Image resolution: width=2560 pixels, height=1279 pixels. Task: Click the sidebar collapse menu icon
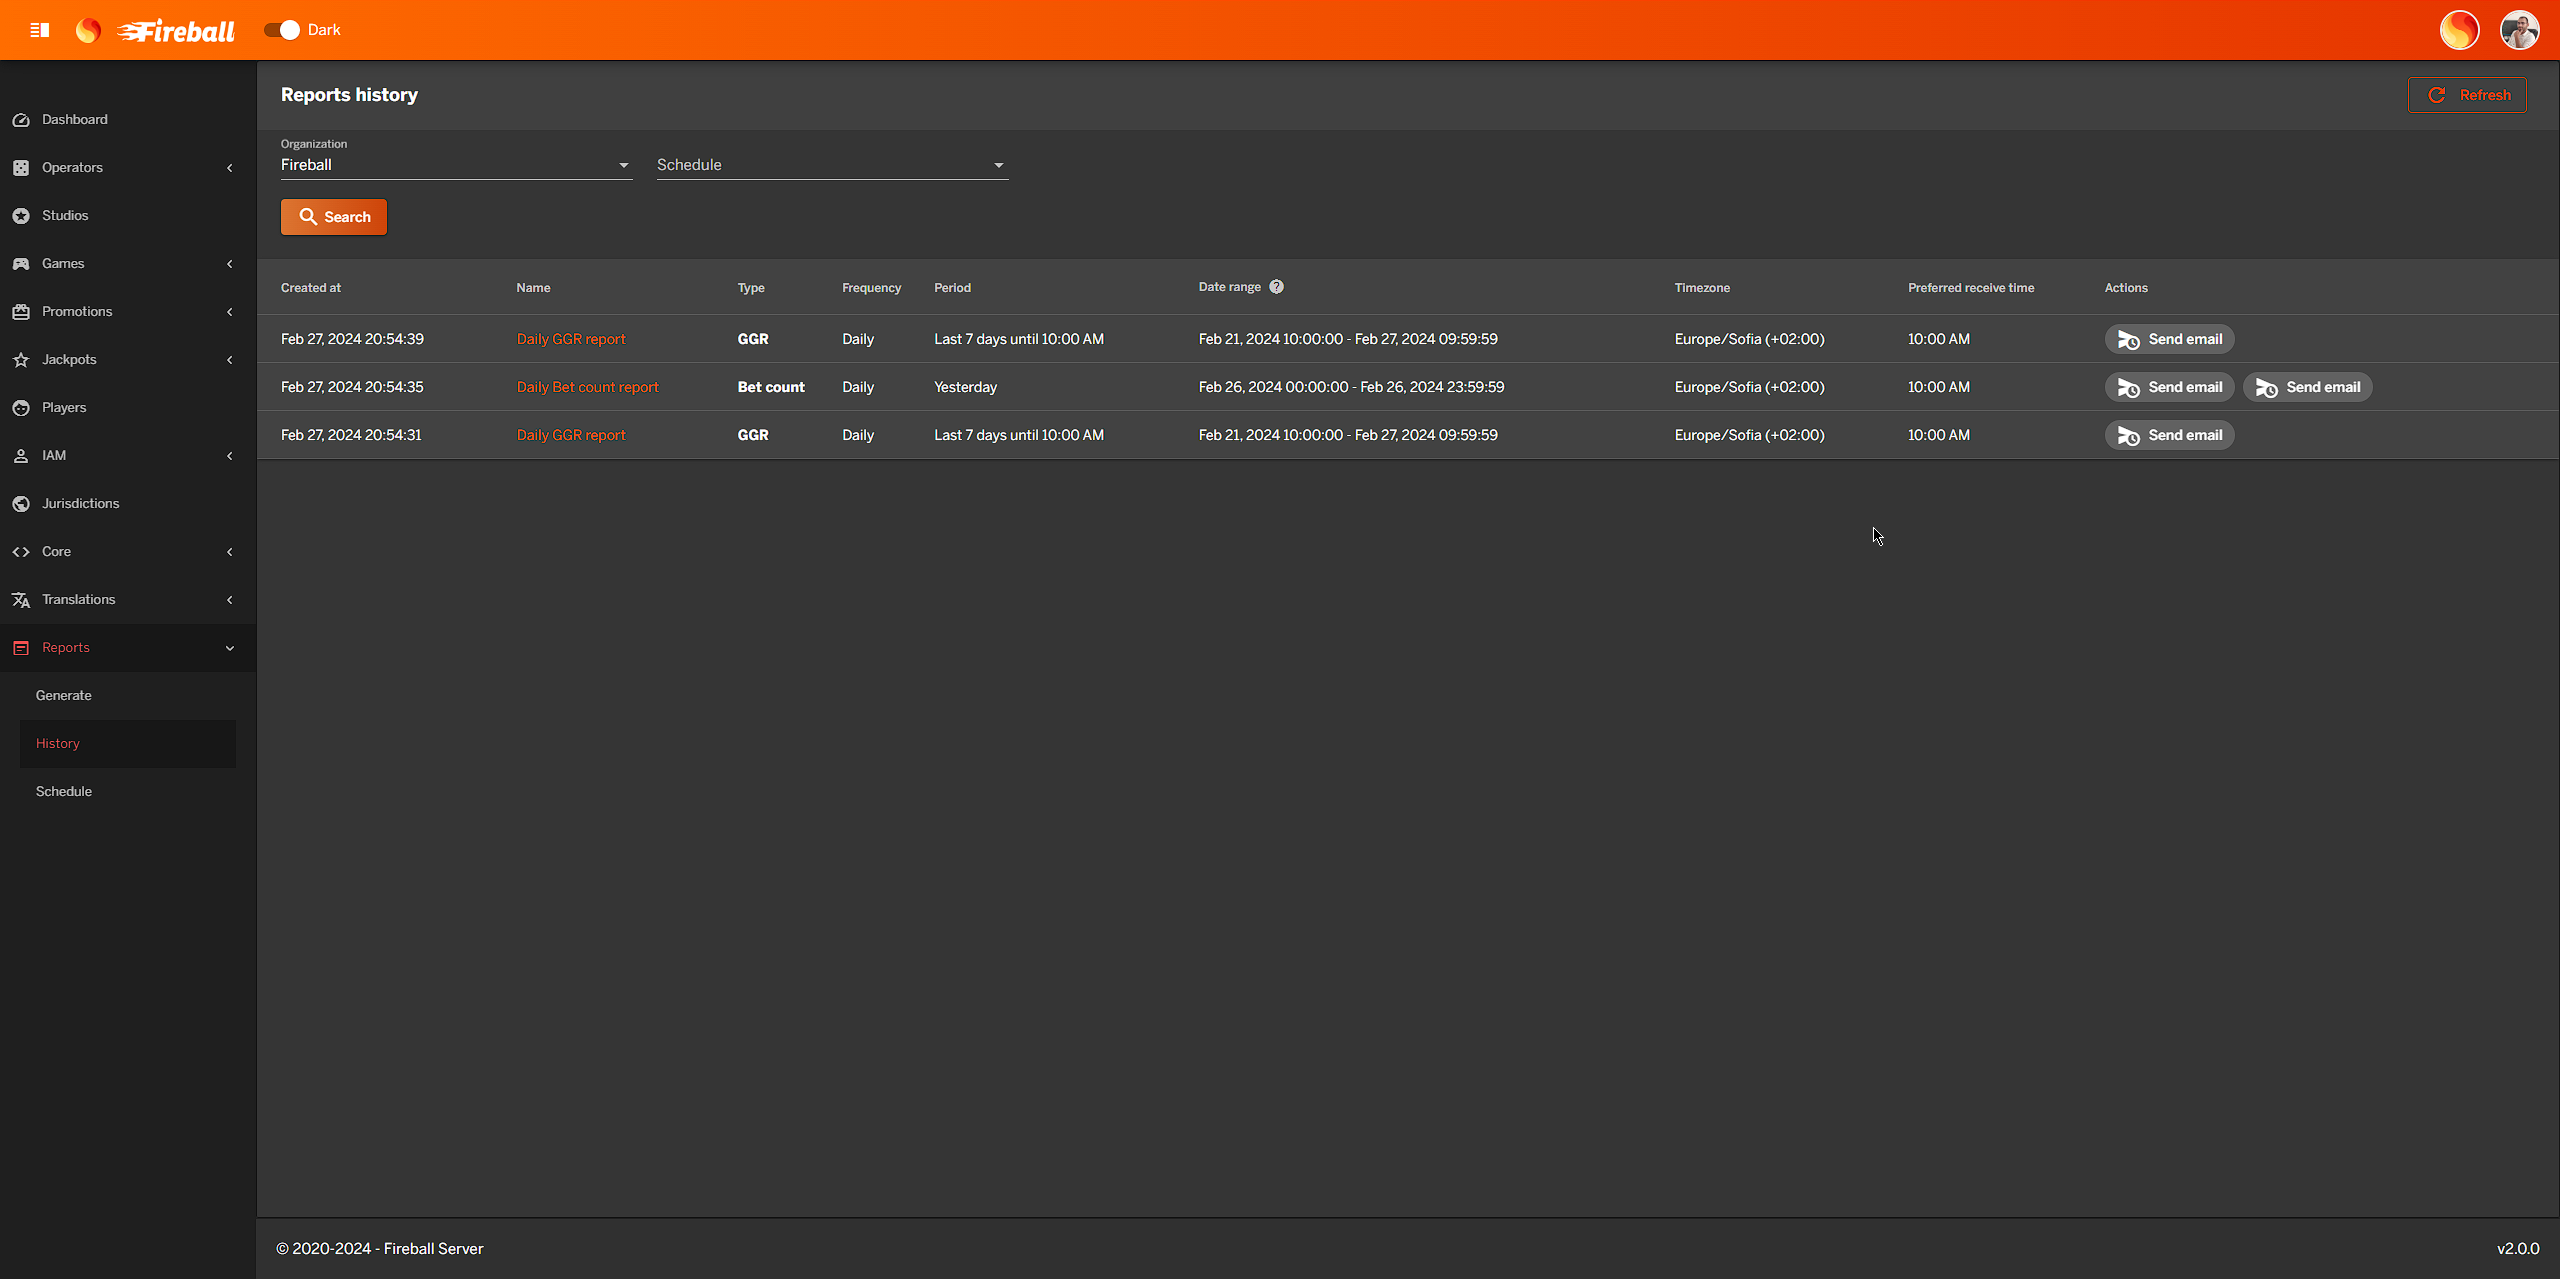coord(40,30)
